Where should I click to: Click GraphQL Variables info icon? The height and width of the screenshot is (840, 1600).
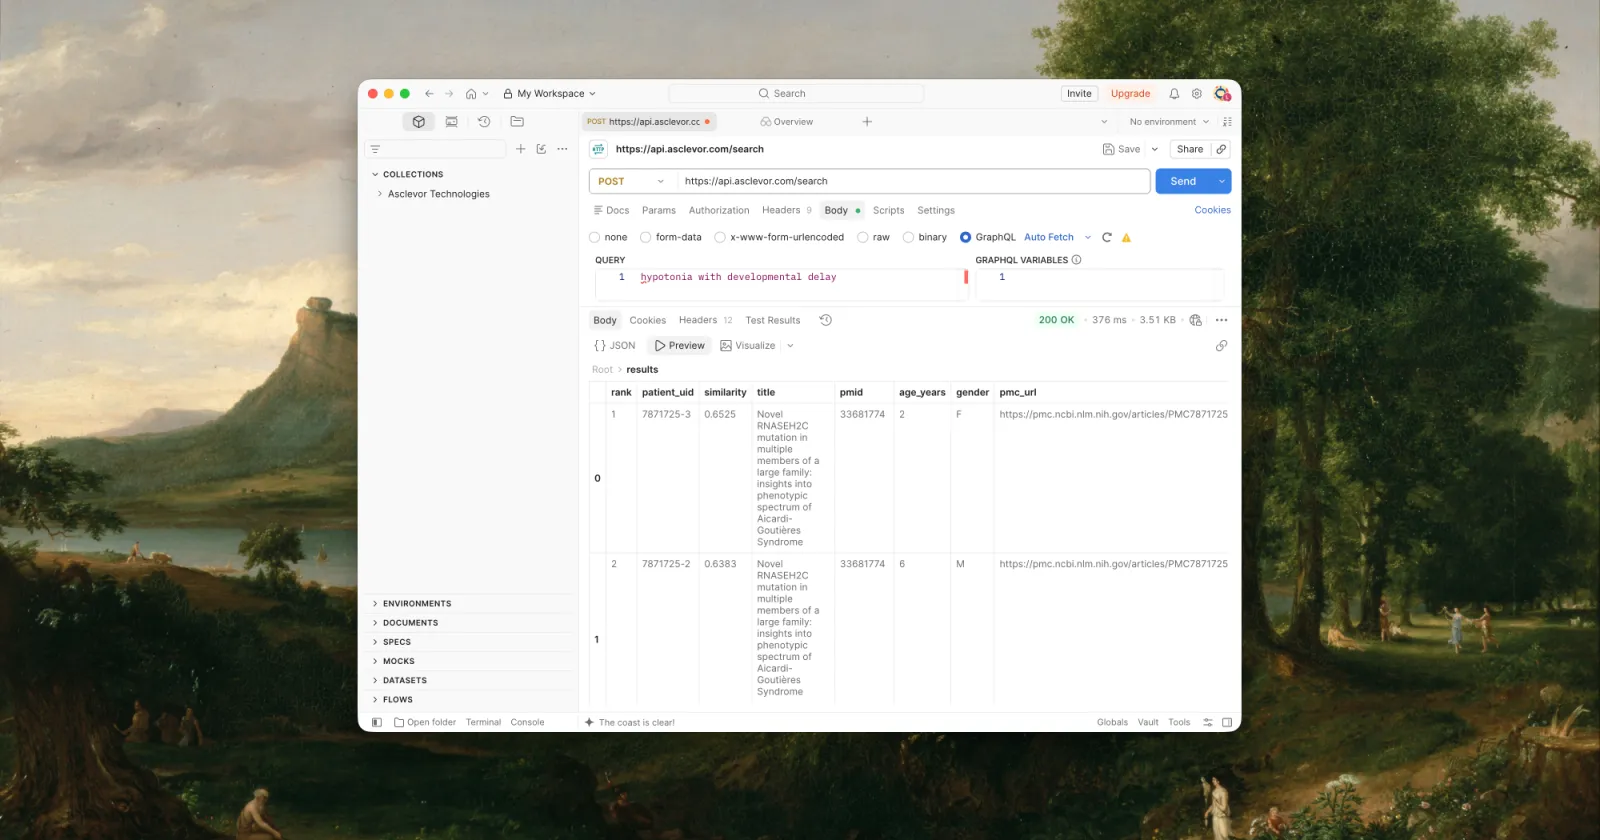(x=1077, y=260)
